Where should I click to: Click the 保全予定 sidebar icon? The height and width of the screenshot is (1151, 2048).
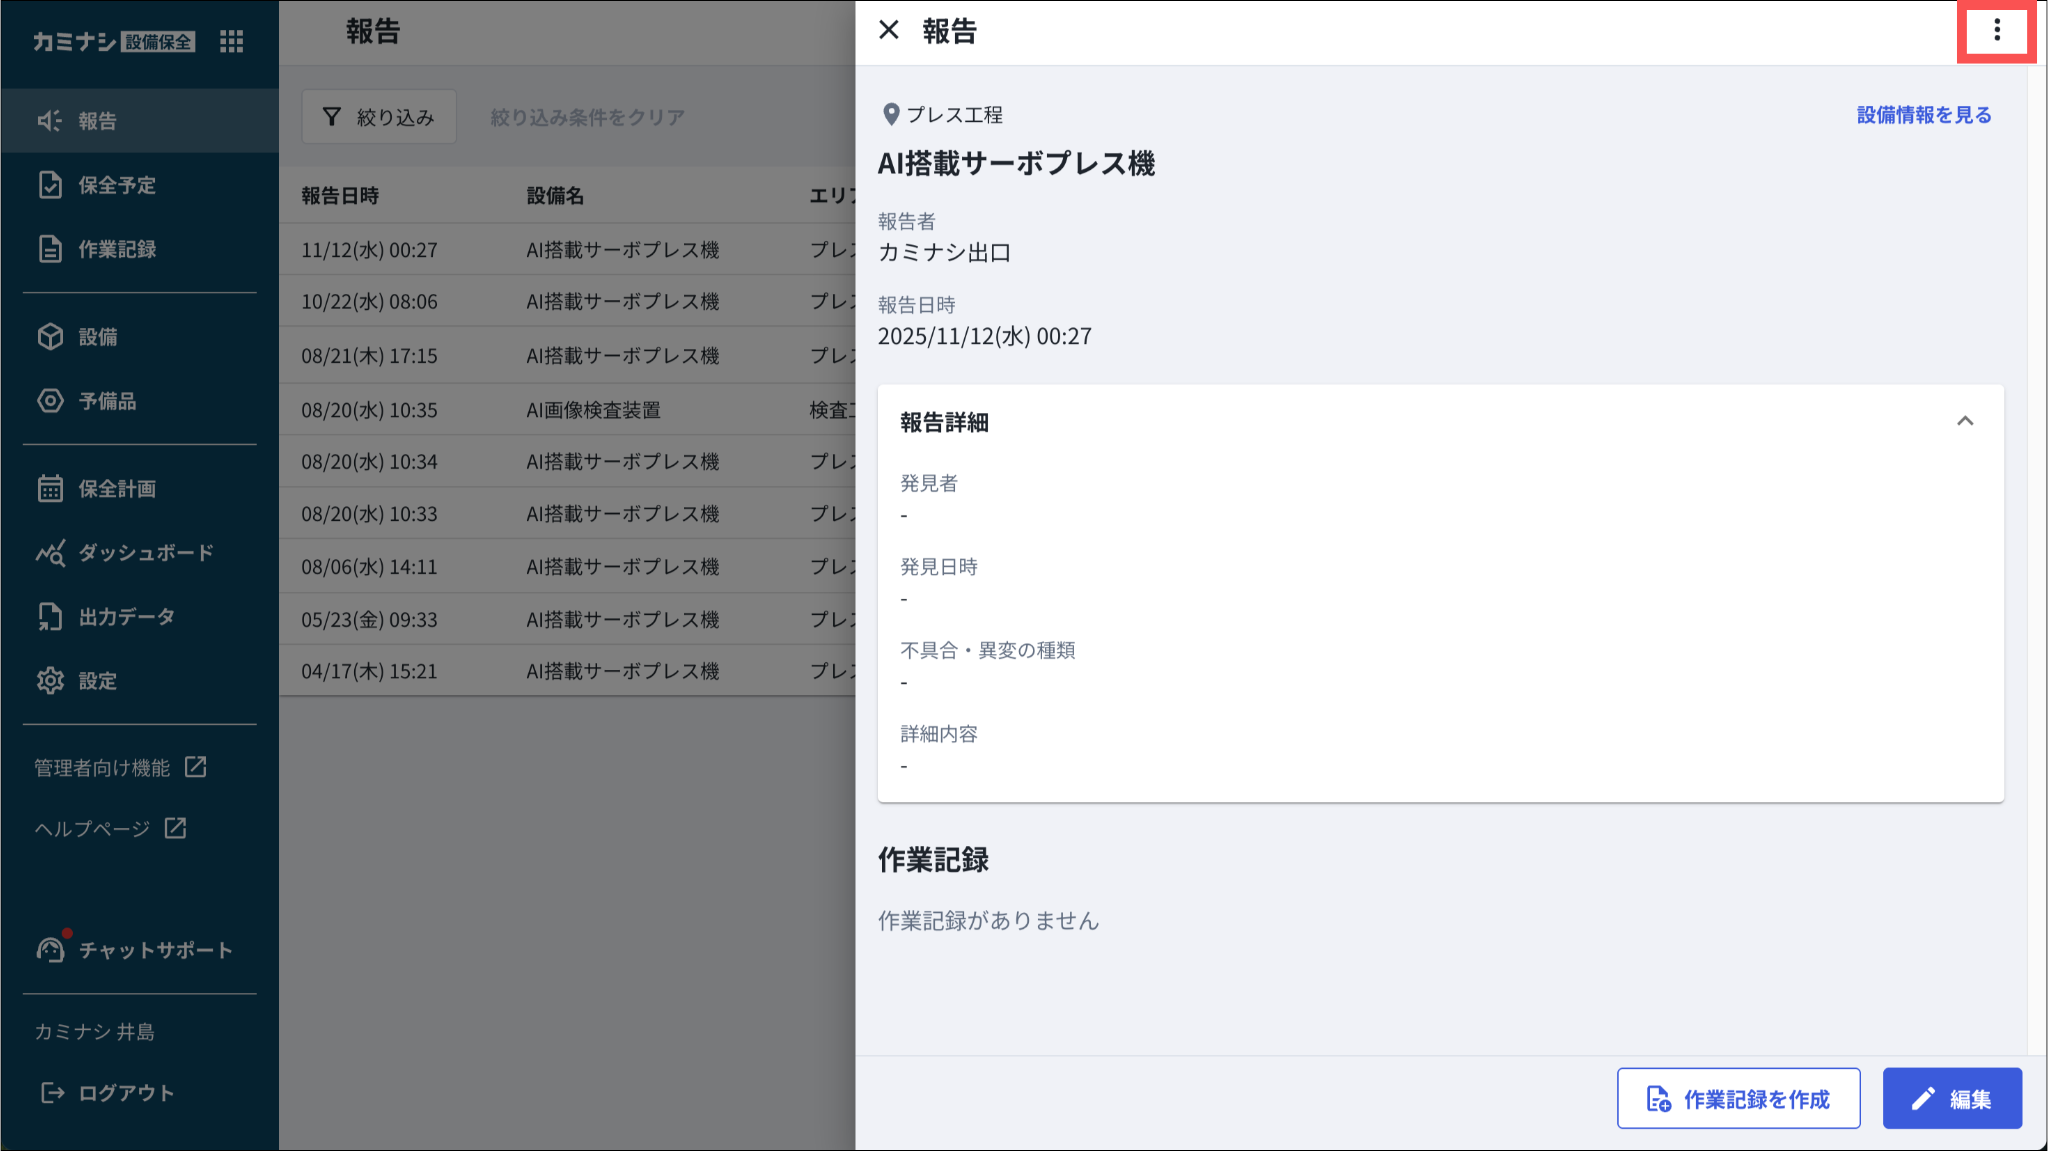click(x=50, y=185)
